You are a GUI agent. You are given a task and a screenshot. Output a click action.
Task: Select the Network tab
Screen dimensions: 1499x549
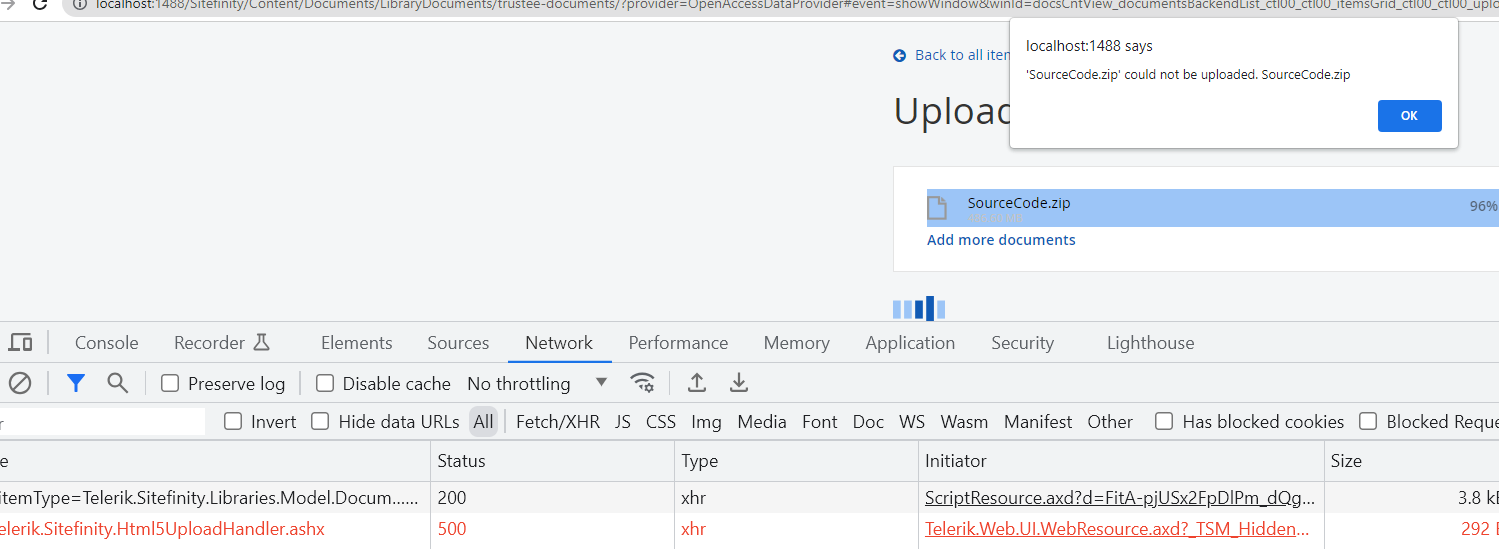tap(559, 343)
